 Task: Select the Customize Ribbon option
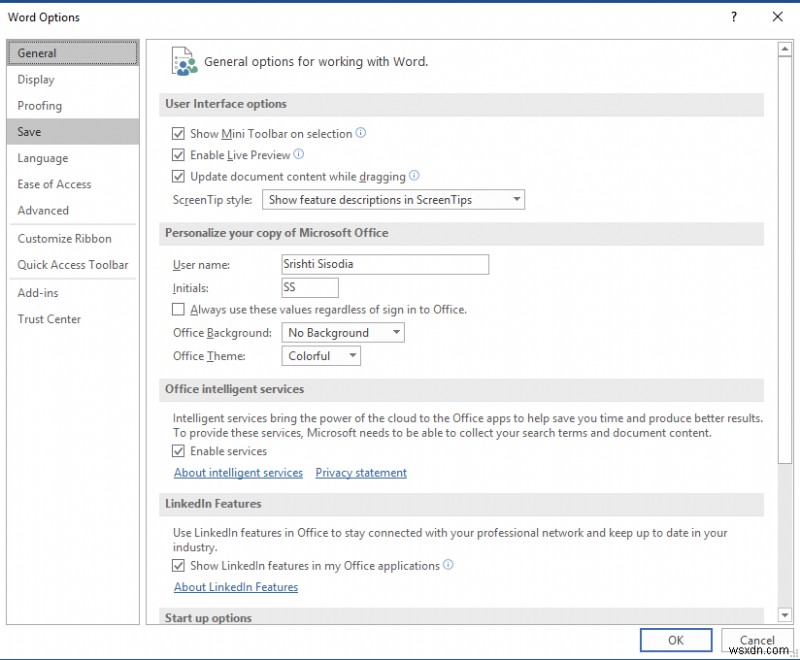point(63,238)
